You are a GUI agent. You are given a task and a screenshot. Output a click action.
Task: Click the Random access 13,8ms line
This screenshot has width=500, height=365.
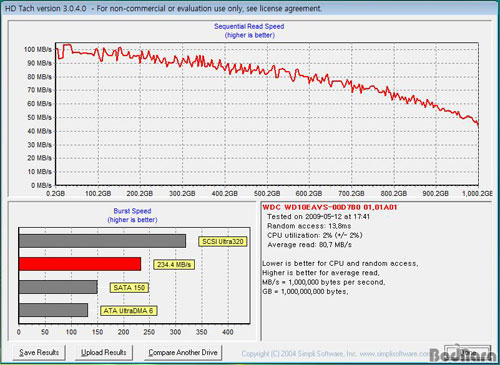(309, 226)
